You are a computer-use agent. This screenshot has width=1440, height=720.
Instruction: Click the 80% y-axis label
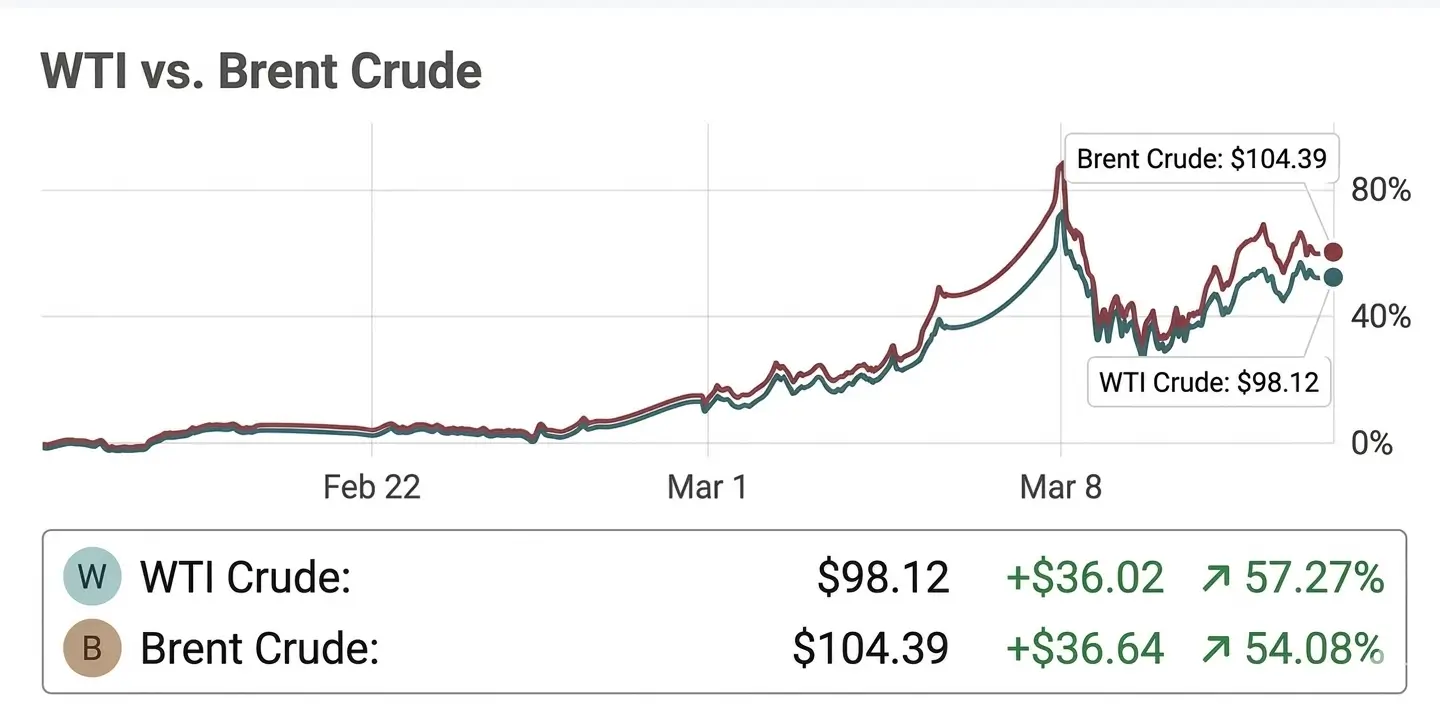pyautogui.click(x=1381, y=190)
